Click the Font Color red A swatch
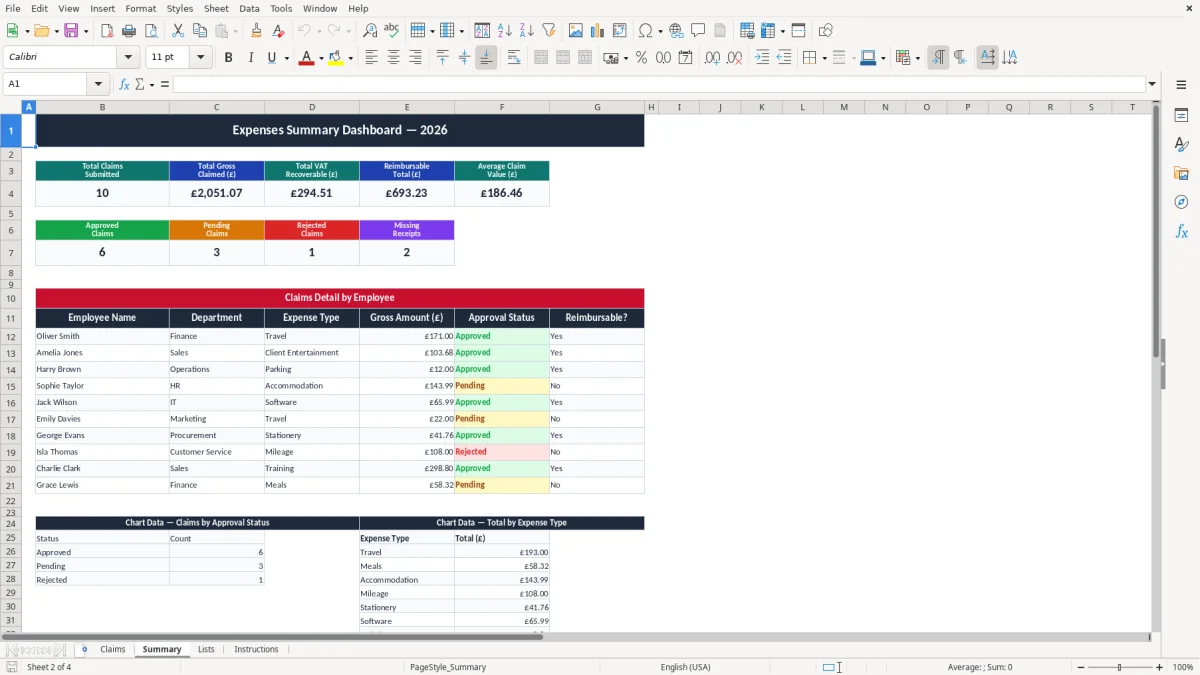 306,58
